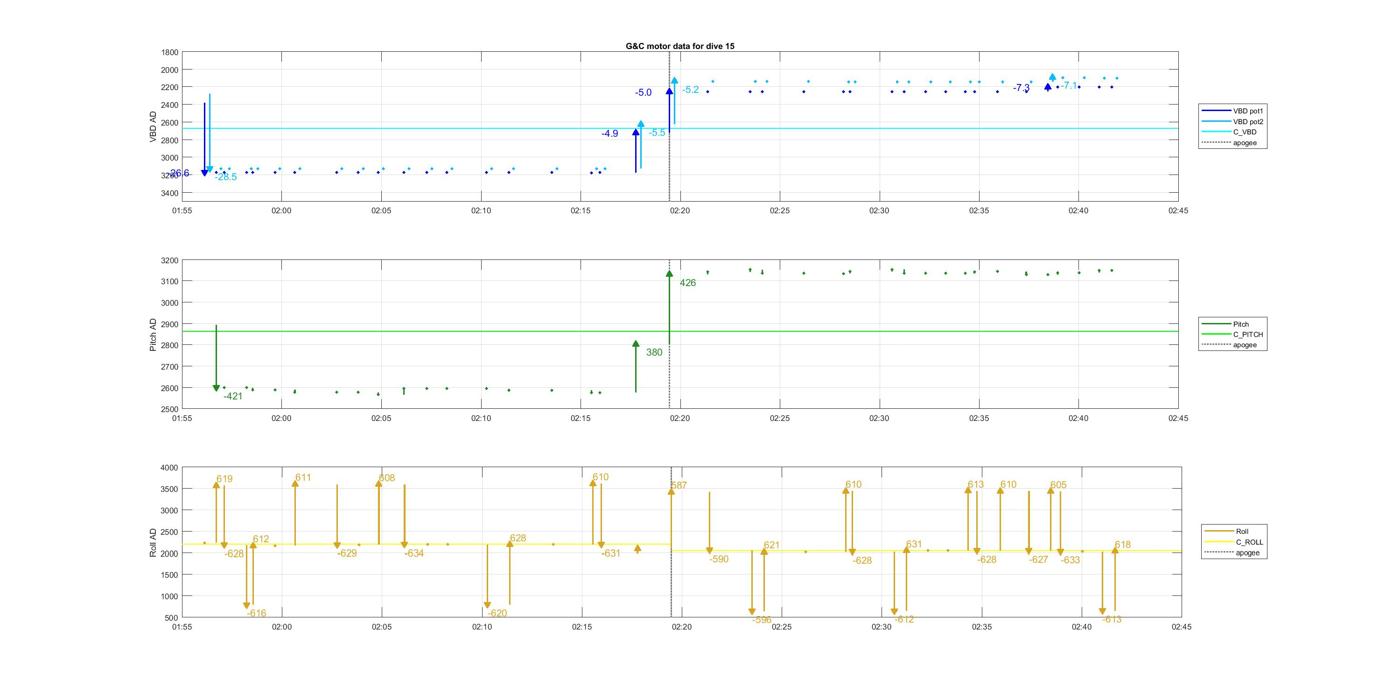Click the '-634' roll data label
This screenshot has height=693, width=1400.
tap(414, 553)
